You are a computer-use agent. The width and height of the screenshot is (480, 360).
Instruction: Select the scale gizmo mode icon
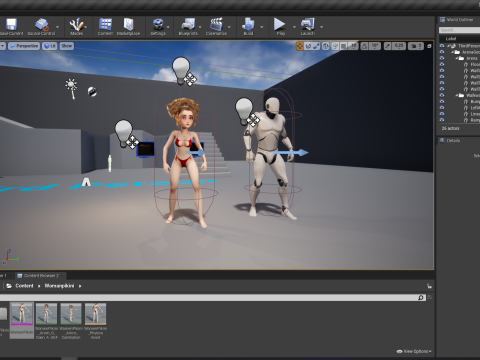316,46
